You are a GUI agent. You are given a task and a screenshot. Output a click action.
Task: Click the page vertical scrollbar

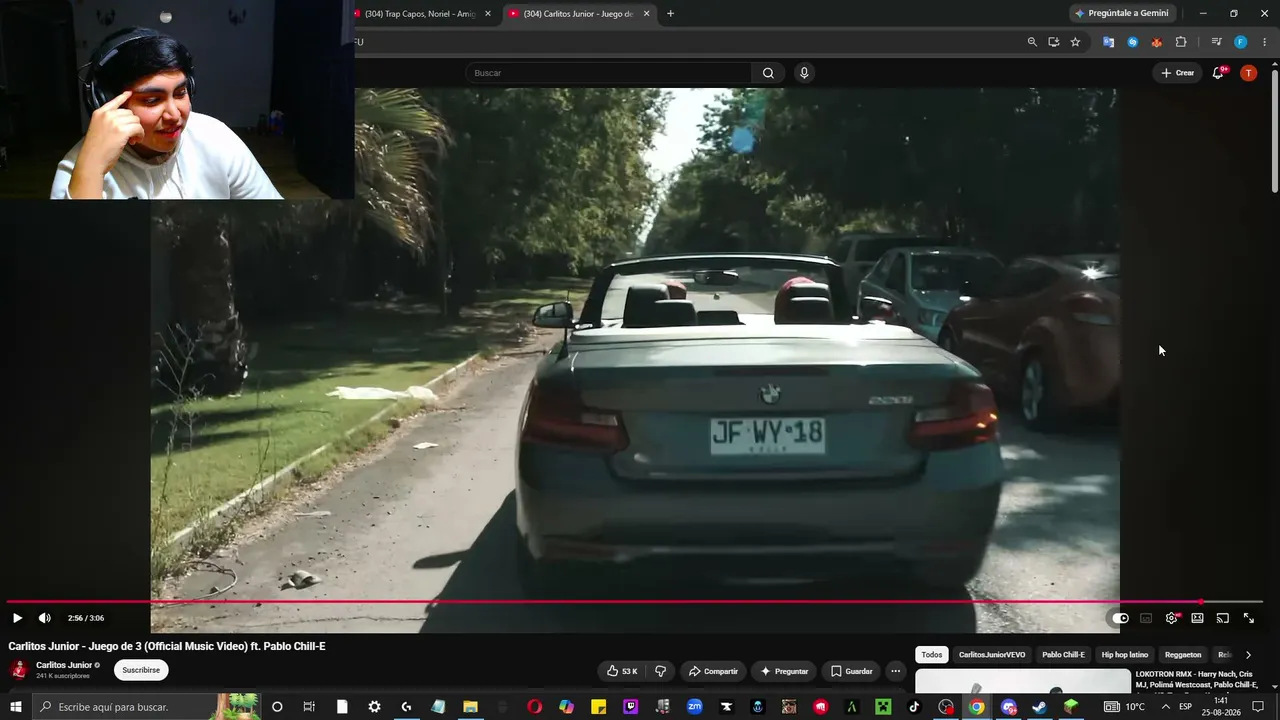pyautogui.click(x=1274, y=130)
